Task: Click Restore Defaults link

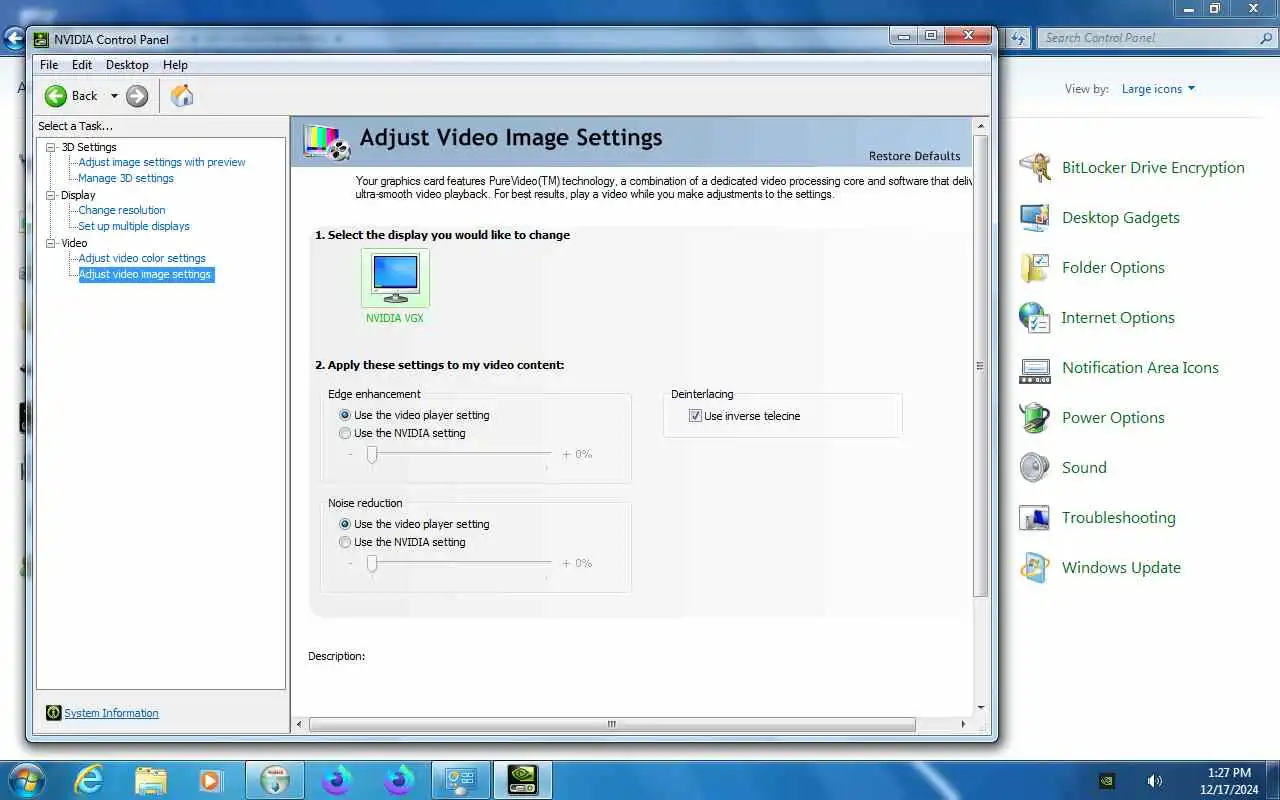Action: (914, 156)
